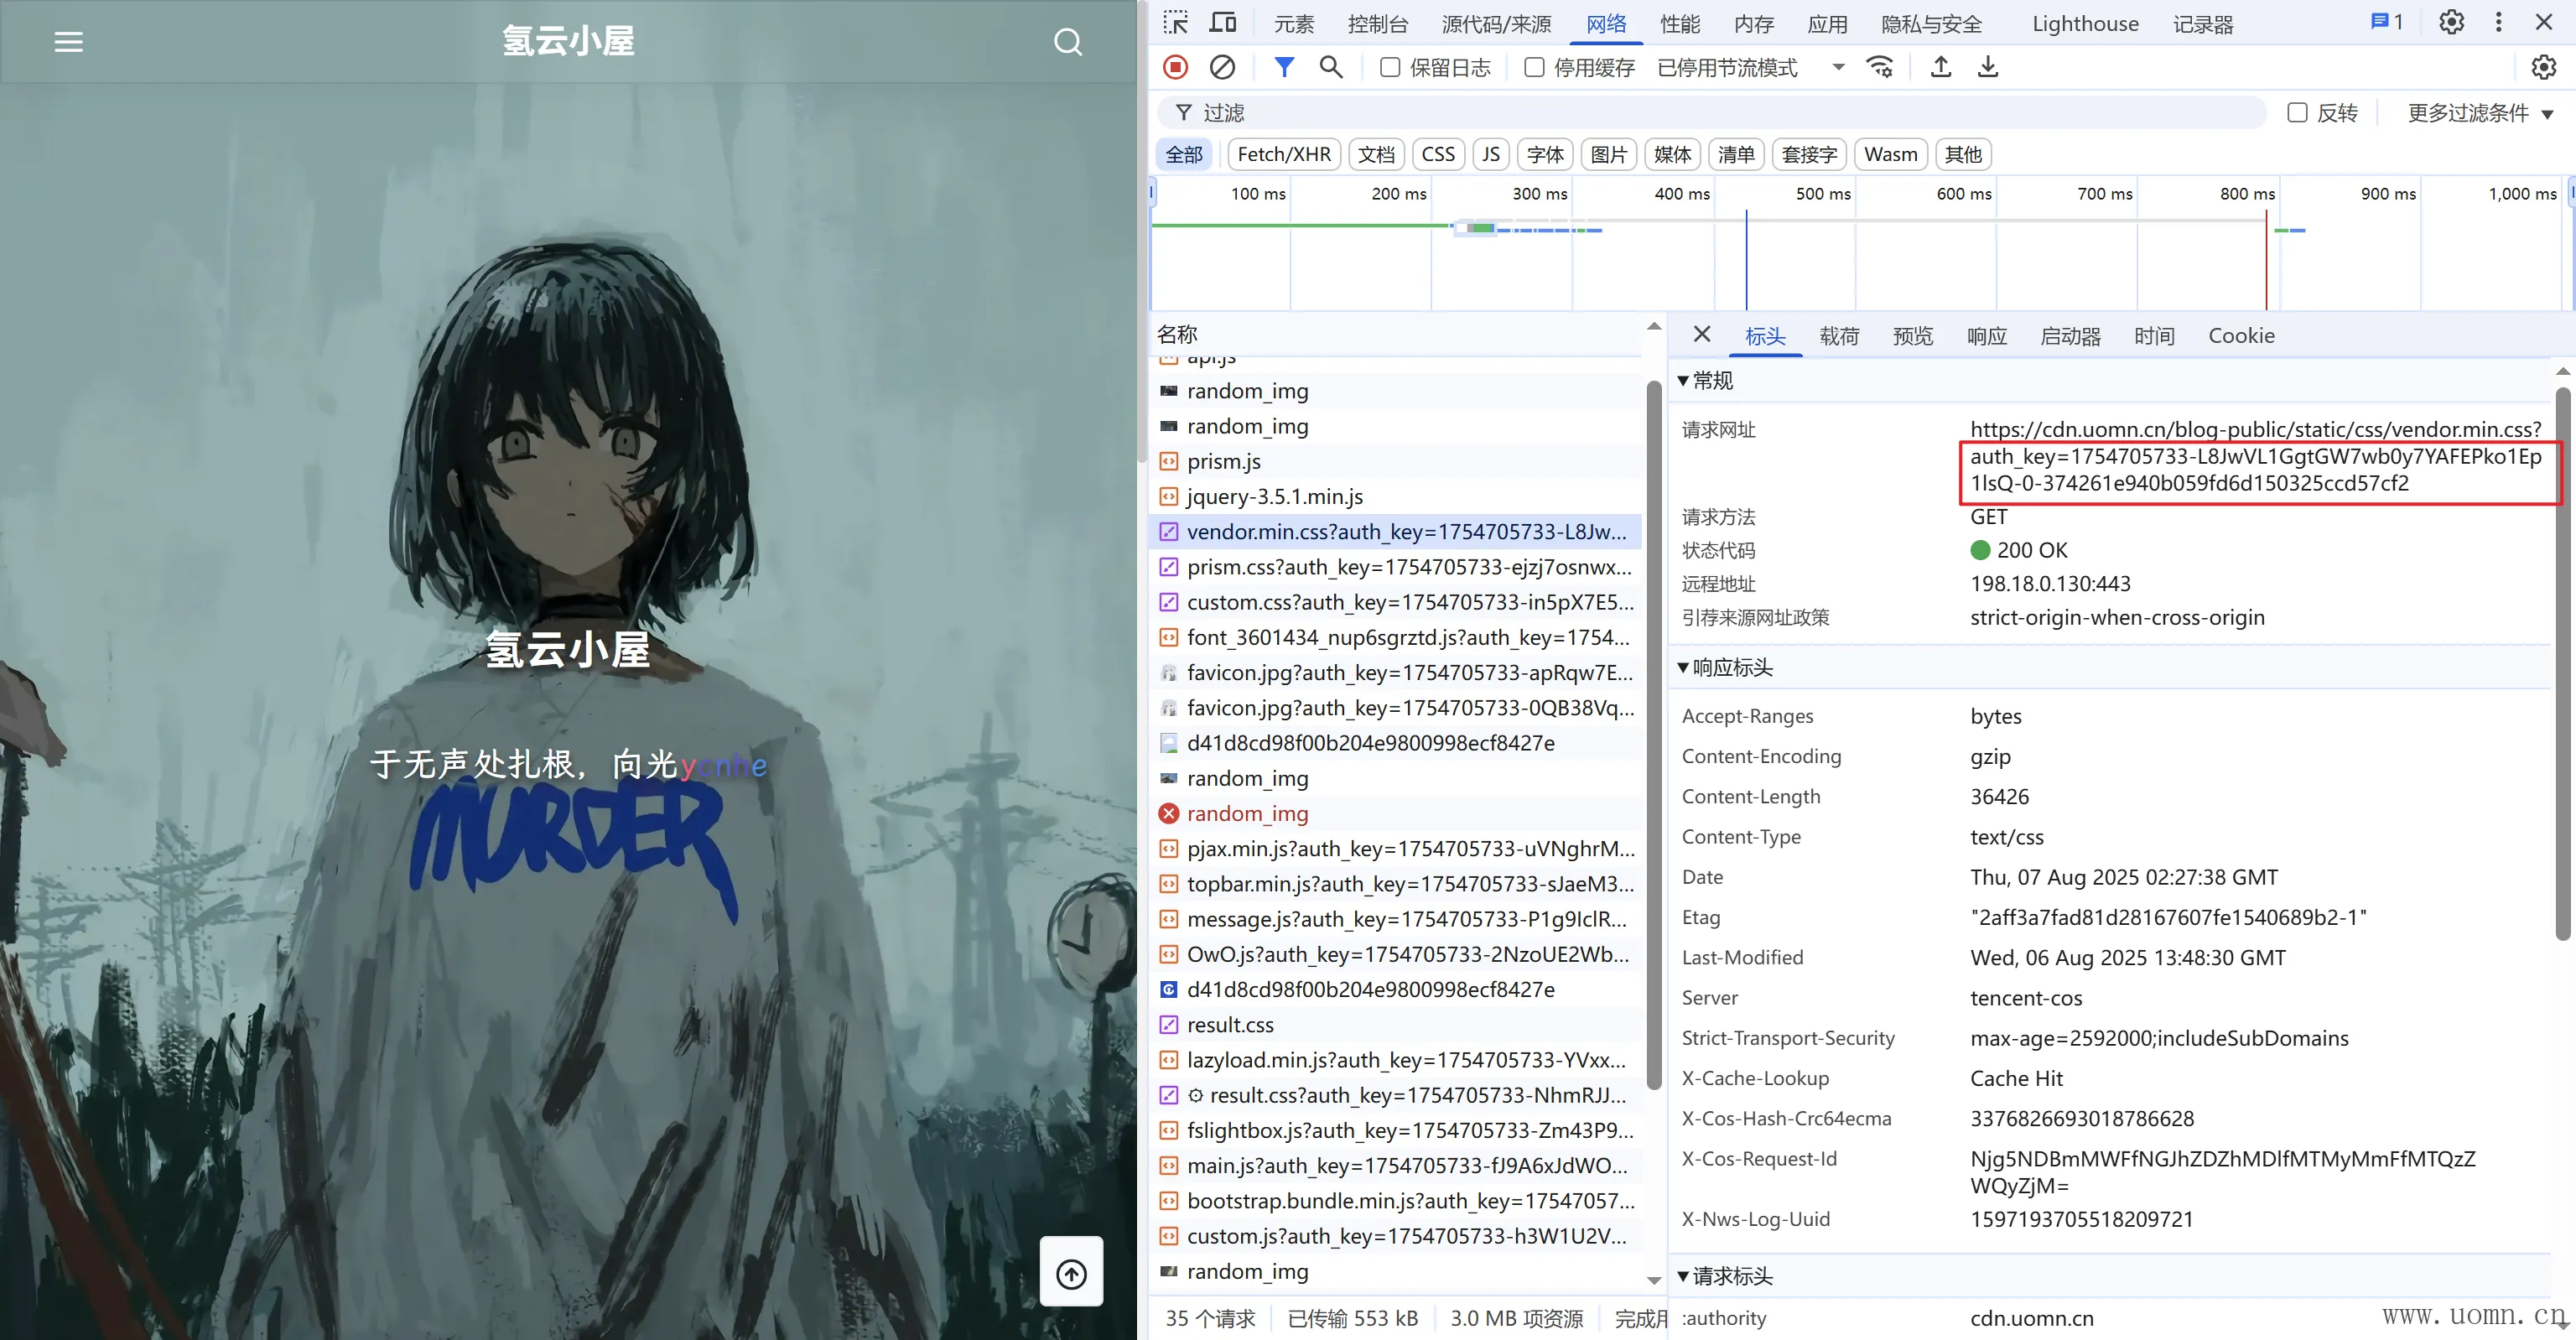The image size is (2576, 1340).
Task: Toggle device toolbar emulation icon
Action: [x=1223, y=23]
